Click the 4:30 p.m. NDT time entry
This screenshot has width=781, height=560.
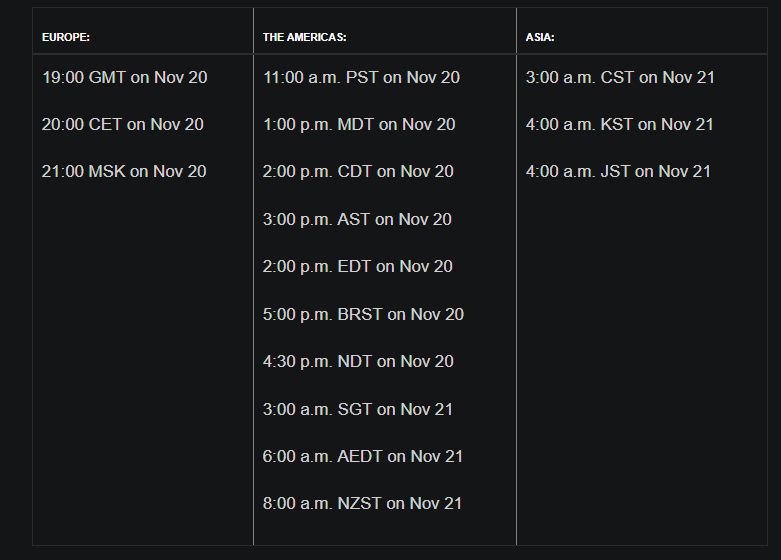[358, 361]
